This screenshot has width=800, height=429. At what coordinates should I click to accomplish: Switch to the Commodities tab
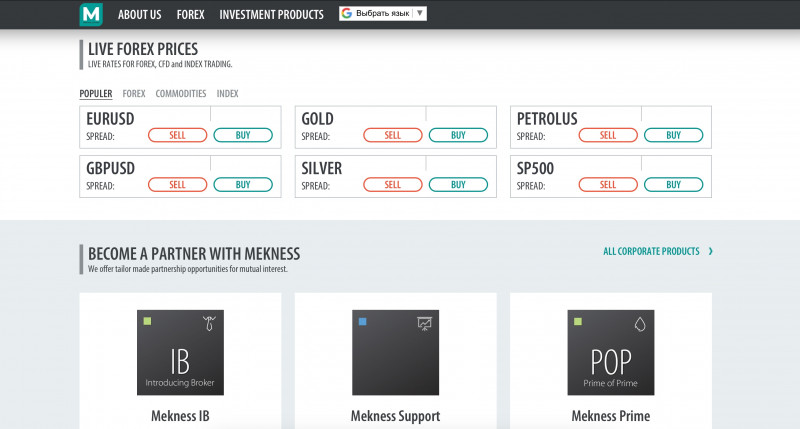tap(181, 94)
